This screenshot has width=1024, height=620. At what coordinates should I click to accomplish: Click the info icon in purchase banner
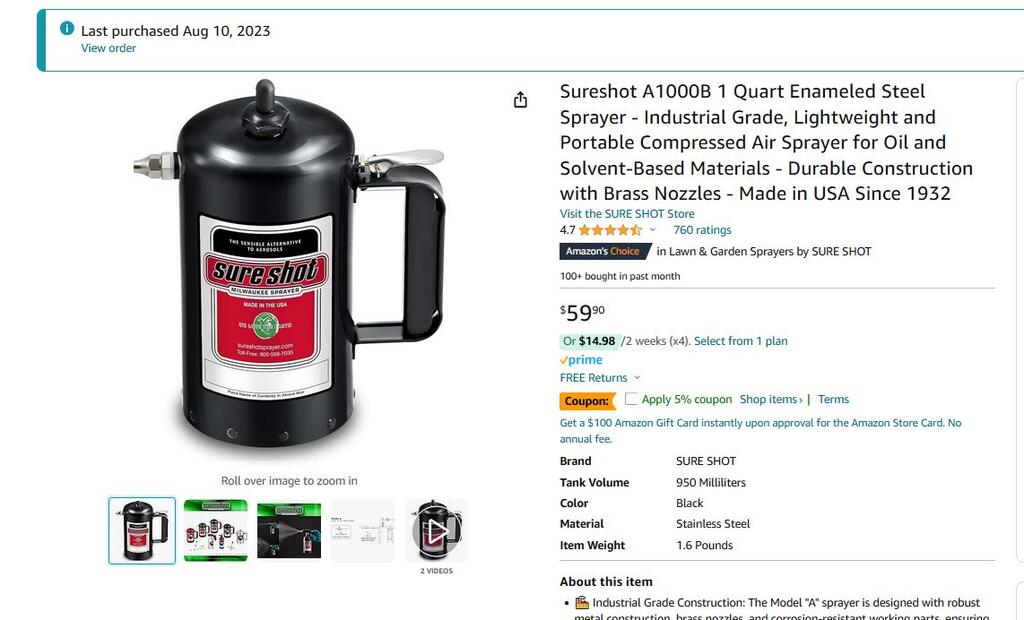pyautogui.click(x=67, y=28)
